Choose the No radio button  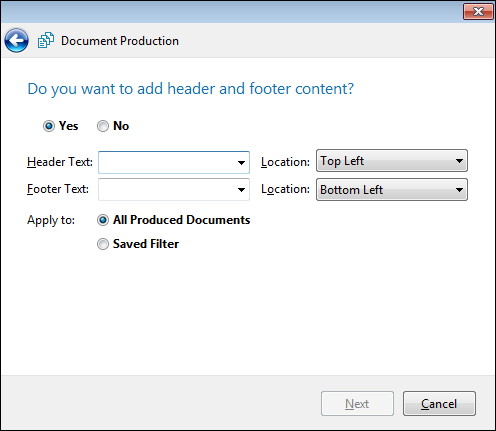click(103, 126)
